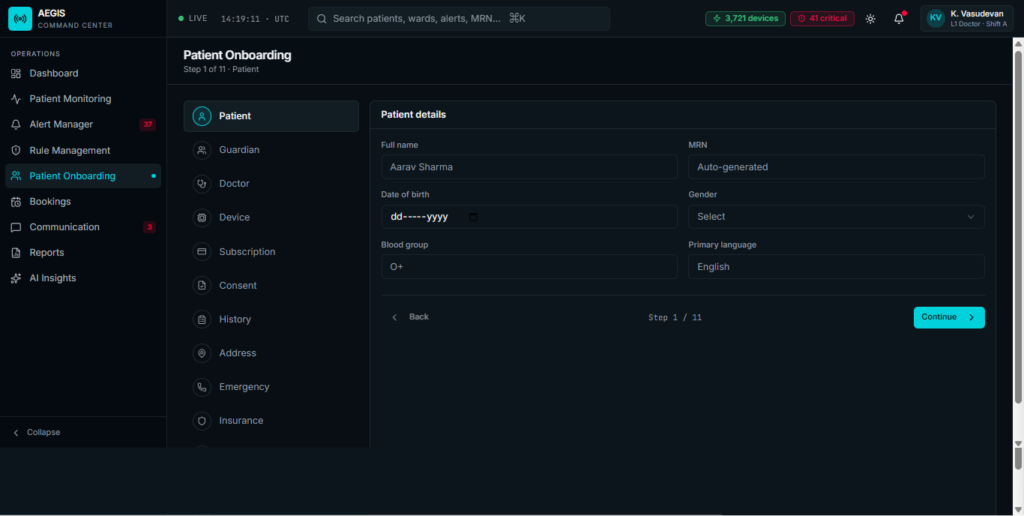Select the History onboarding step

point(271,319)
